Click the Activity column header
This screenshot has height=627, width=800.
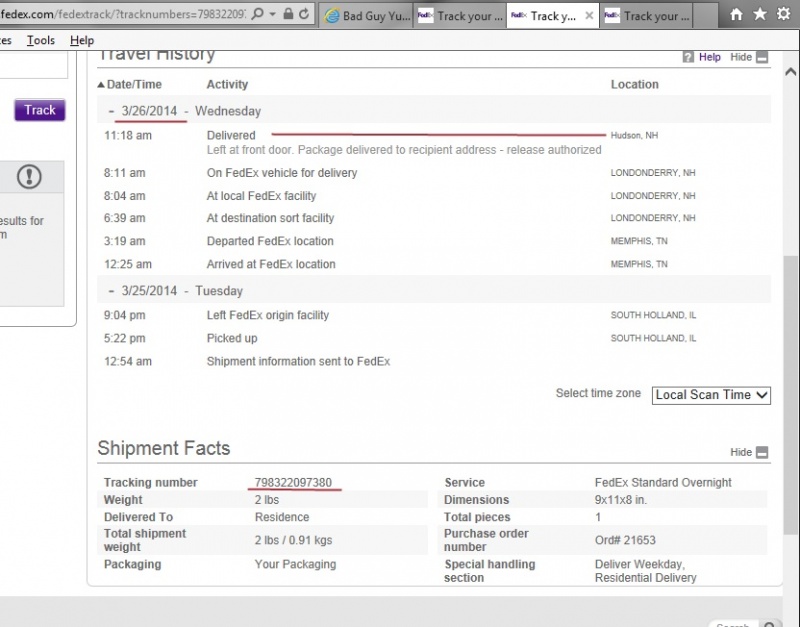[x=227, y=85]
